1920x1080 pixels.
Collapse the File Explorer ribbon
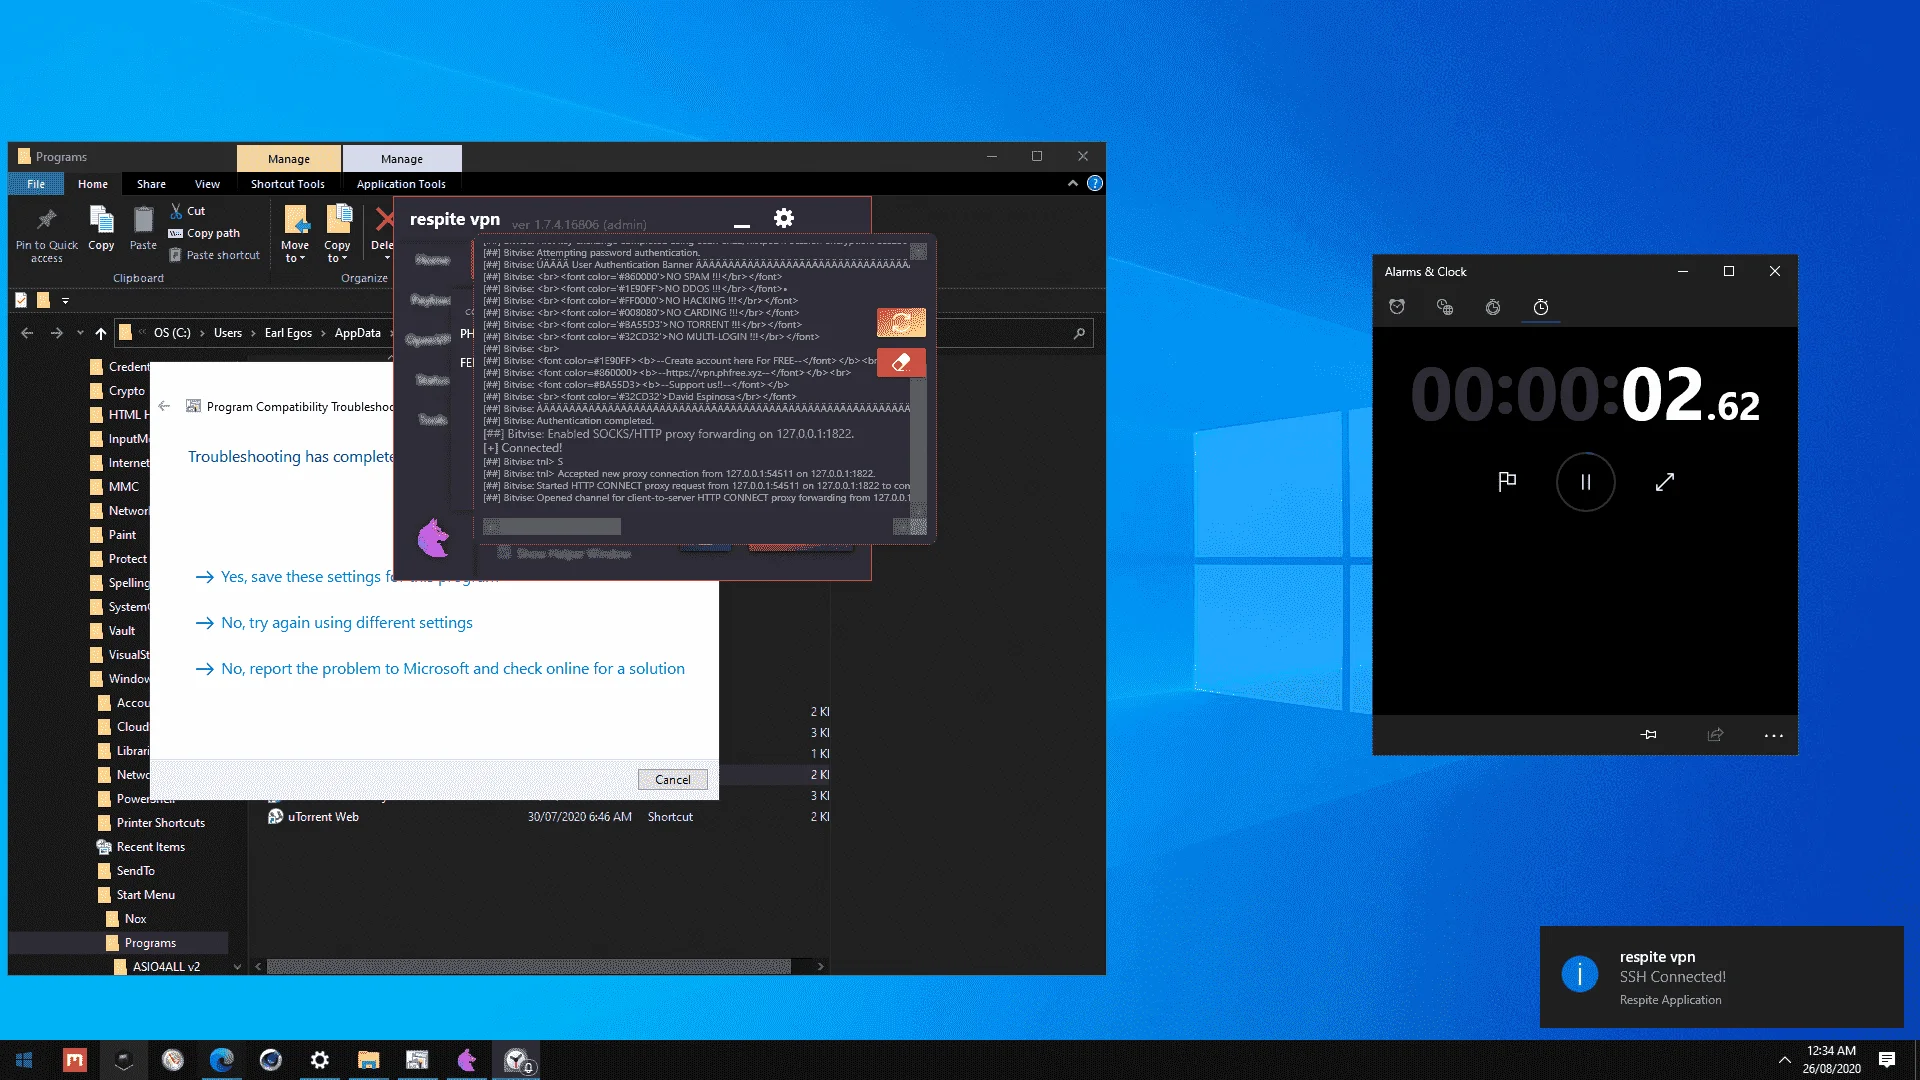(x=1072, y=183)
